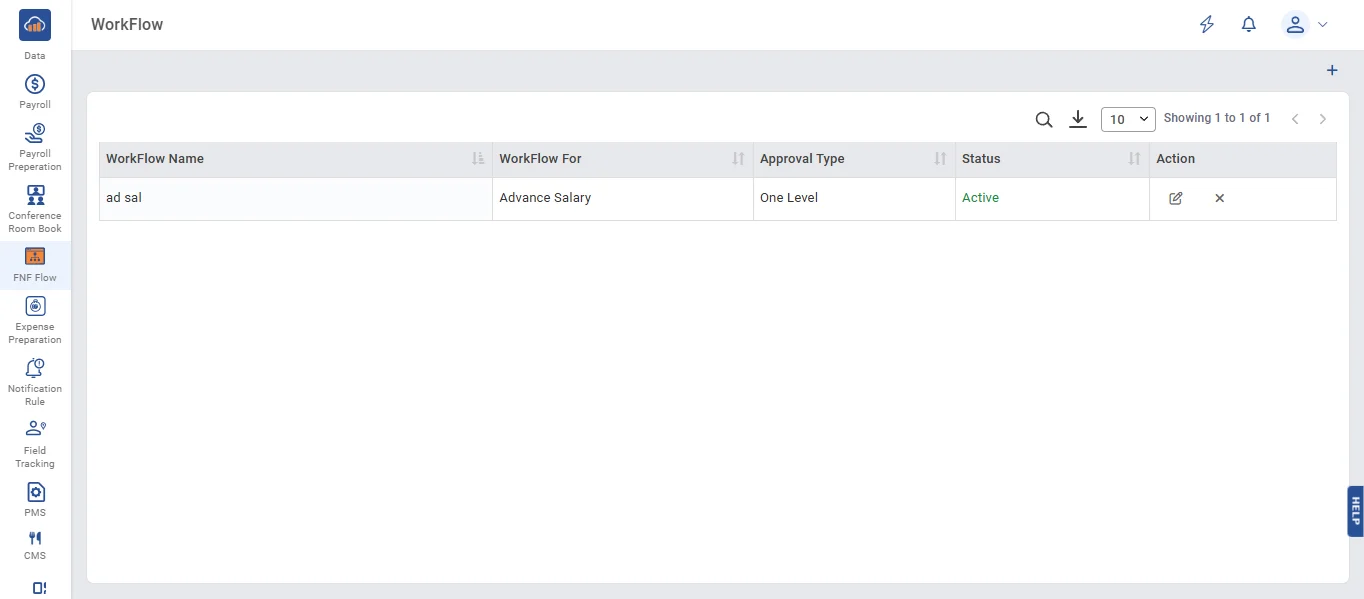Open Expense Preparation in sidebar
Image resolution: width=1364 pixels, height=599 pixels.
point(35,320)
